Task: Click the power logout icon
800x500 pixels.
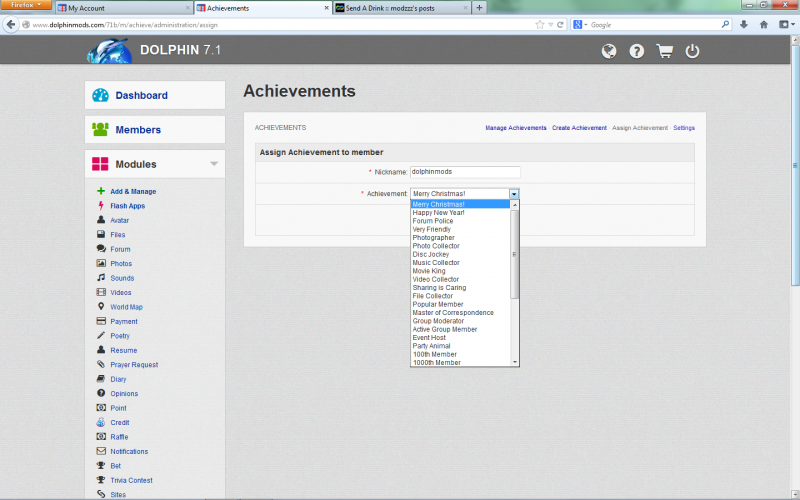Action: (x=692, y=51)
